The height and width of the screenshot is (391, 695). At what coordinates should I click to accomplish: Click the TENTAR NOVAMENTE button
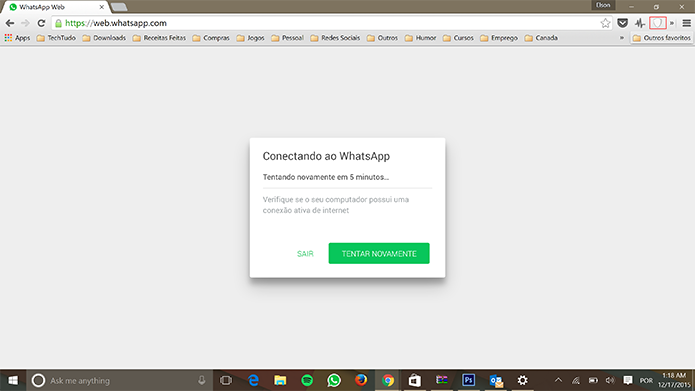point(379,253)
